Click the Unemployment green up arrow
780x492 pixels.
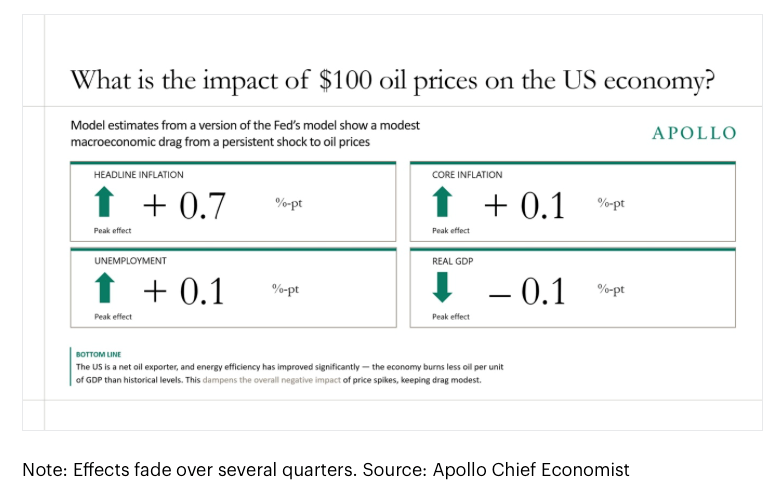(x=104, y=288)
